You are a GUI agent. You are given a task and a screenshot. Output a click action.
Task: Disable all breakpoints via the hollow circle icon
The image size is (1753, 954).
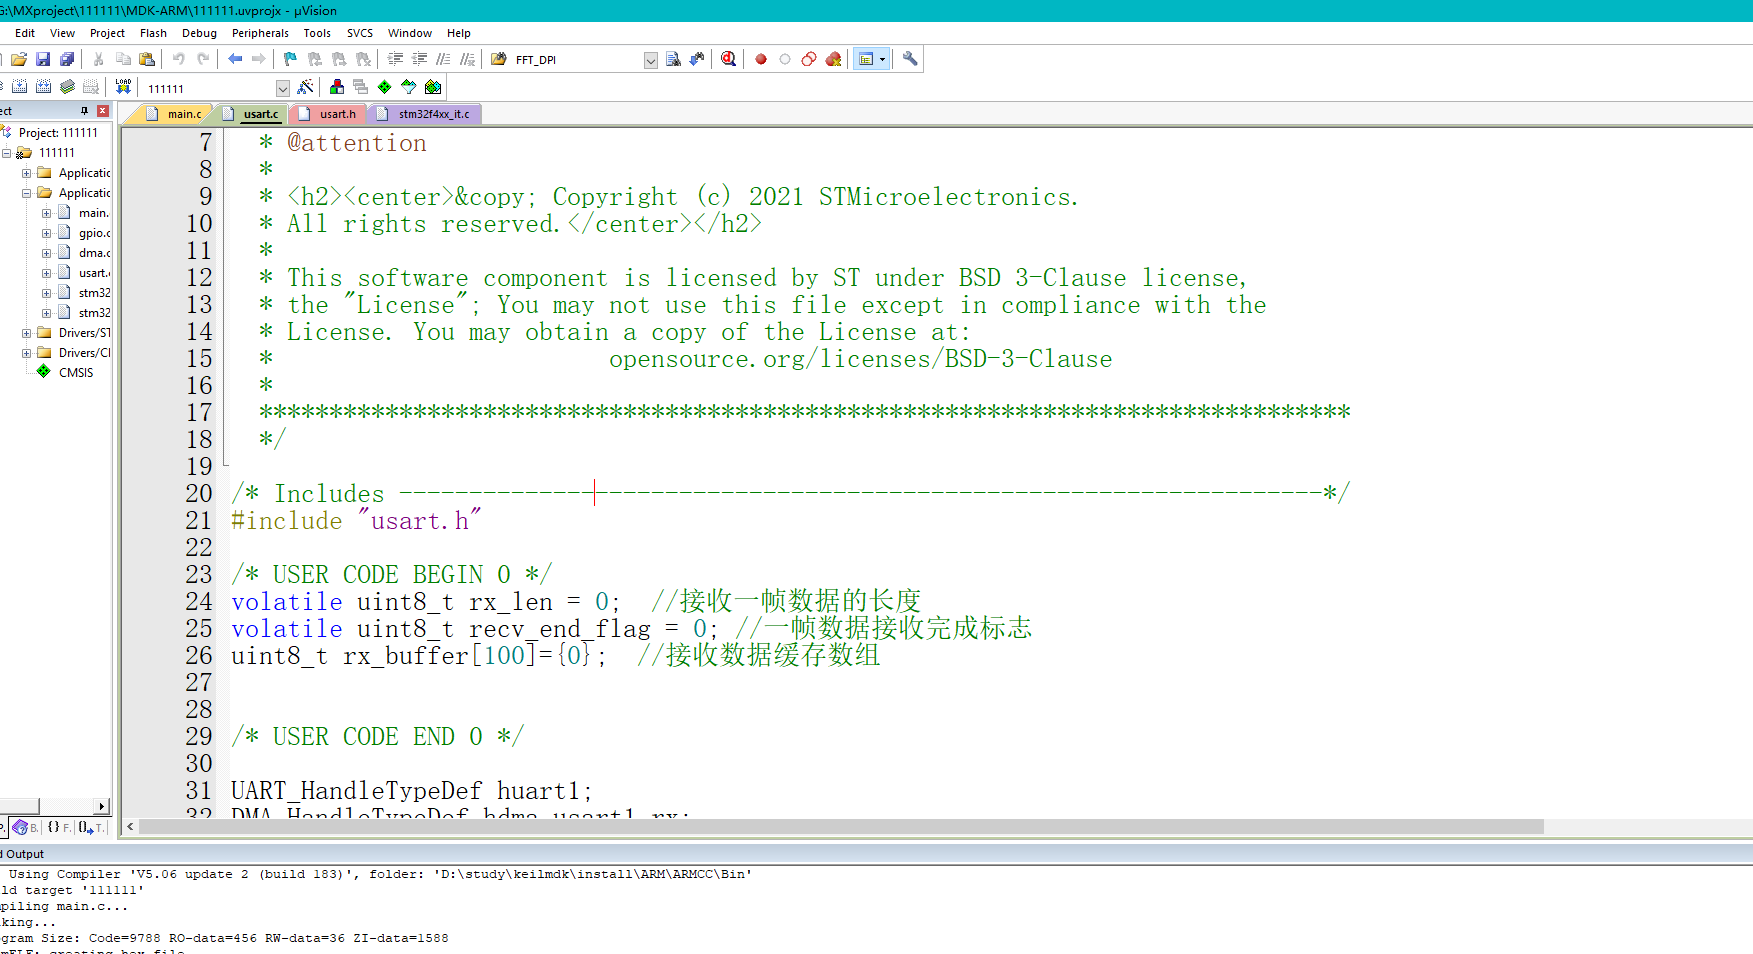coord(808,58)
